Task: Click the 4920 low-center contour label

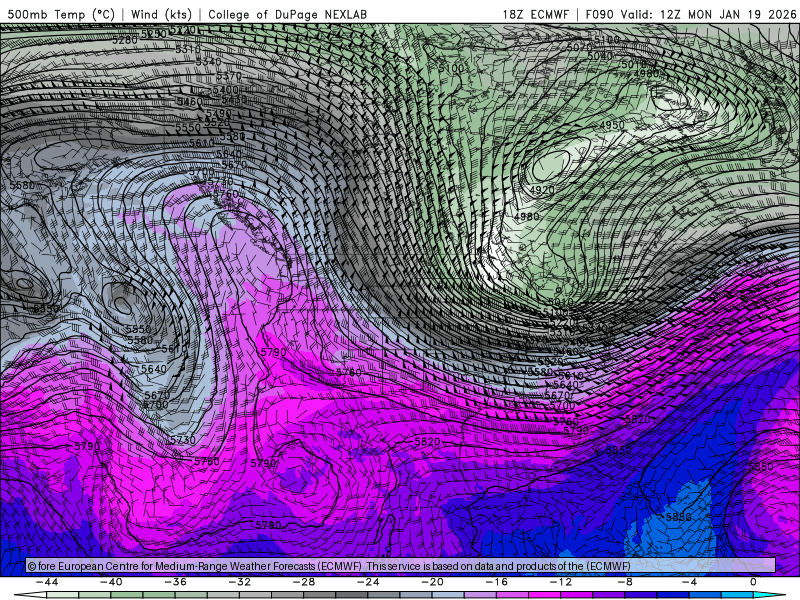Action: (x=542, y=190)
